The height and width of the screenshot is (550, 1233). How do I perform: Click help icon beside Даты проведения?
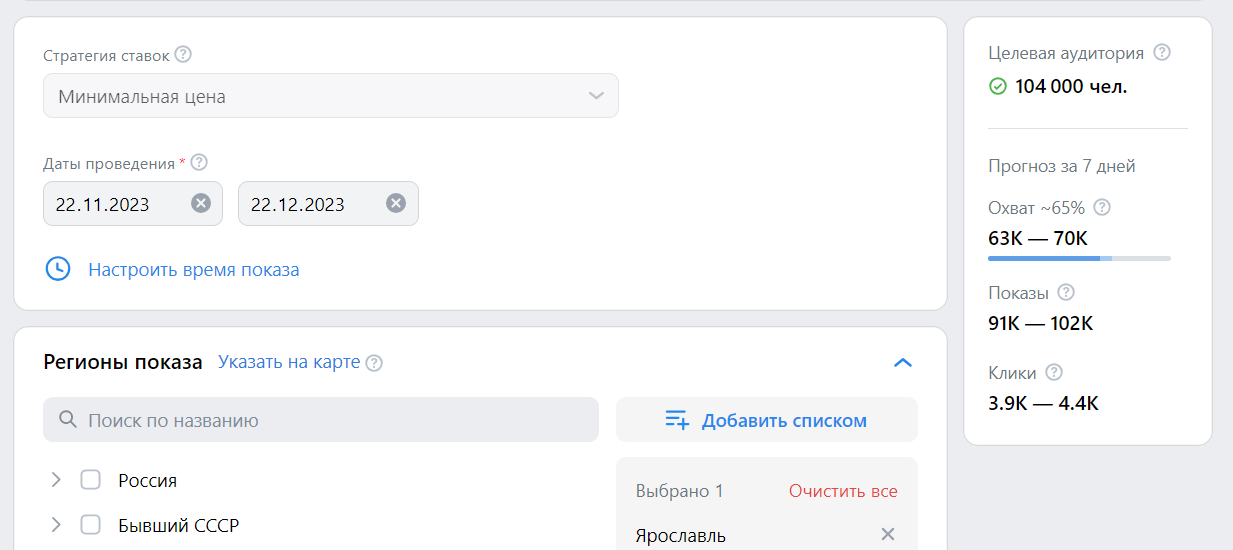(x=199, y=162)
